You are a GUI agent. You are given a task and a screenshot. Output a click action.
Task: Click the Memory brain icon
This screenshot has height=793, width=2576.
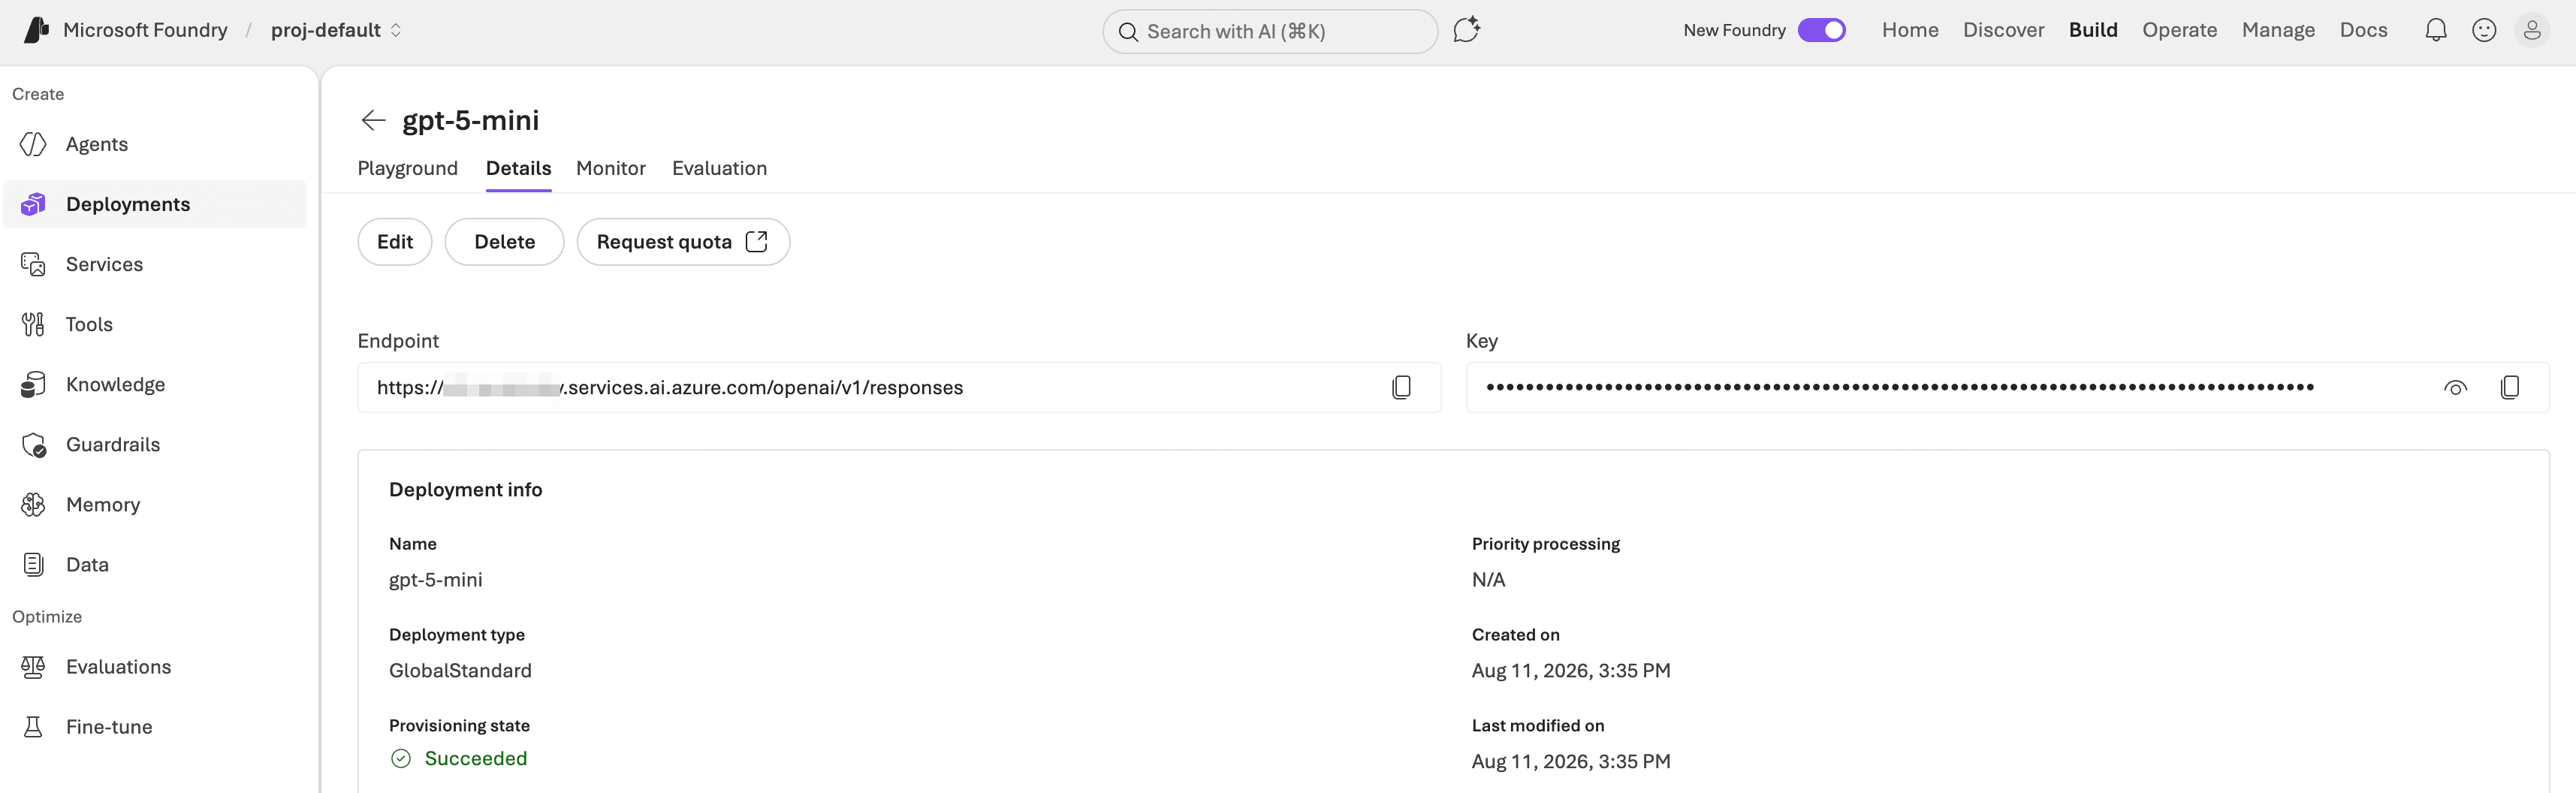(33, 504)
